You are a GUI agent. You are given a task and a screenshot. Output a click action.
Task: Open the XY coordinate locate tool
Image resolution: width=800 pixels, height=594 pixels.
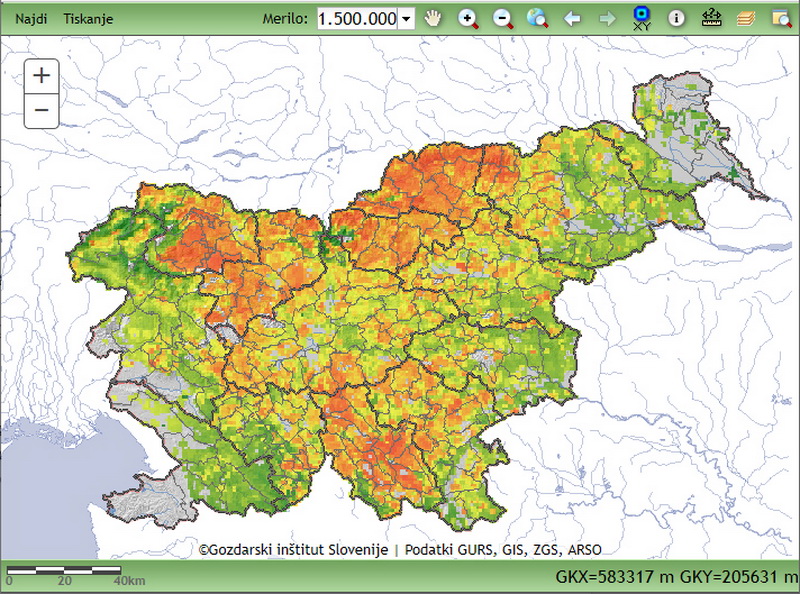coord(641,19)
